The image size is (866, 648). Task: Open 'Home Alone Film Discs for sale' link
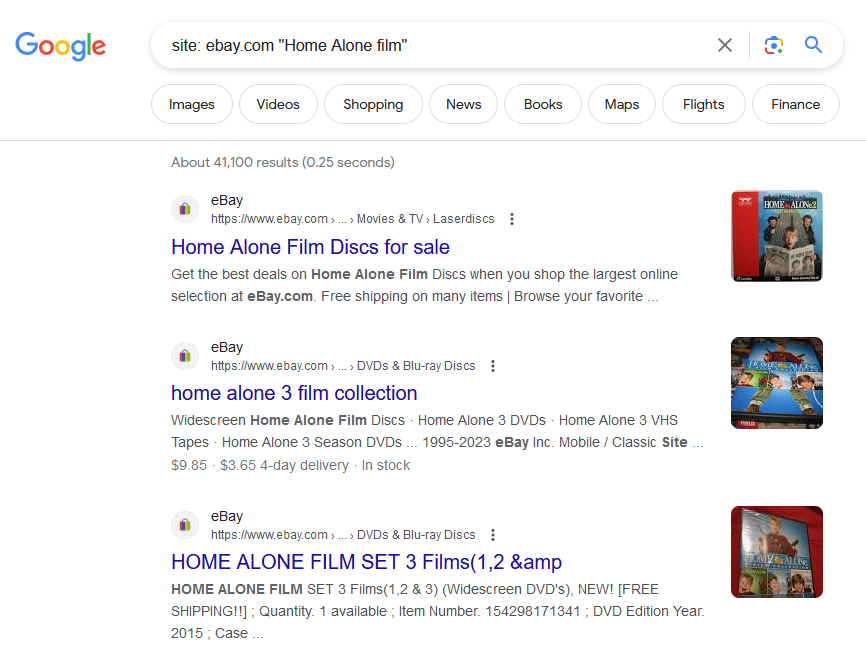310,247
